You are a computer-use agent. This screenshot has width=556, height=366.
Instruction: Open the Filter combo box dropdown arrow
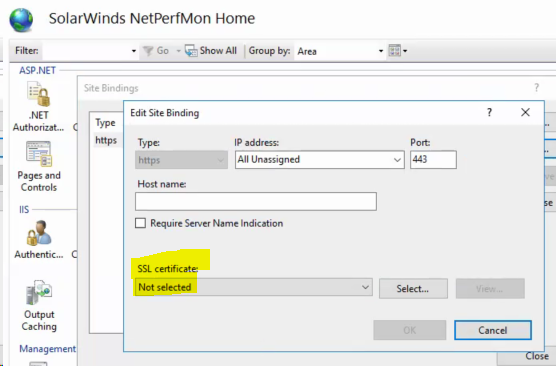tap(134, 51)
